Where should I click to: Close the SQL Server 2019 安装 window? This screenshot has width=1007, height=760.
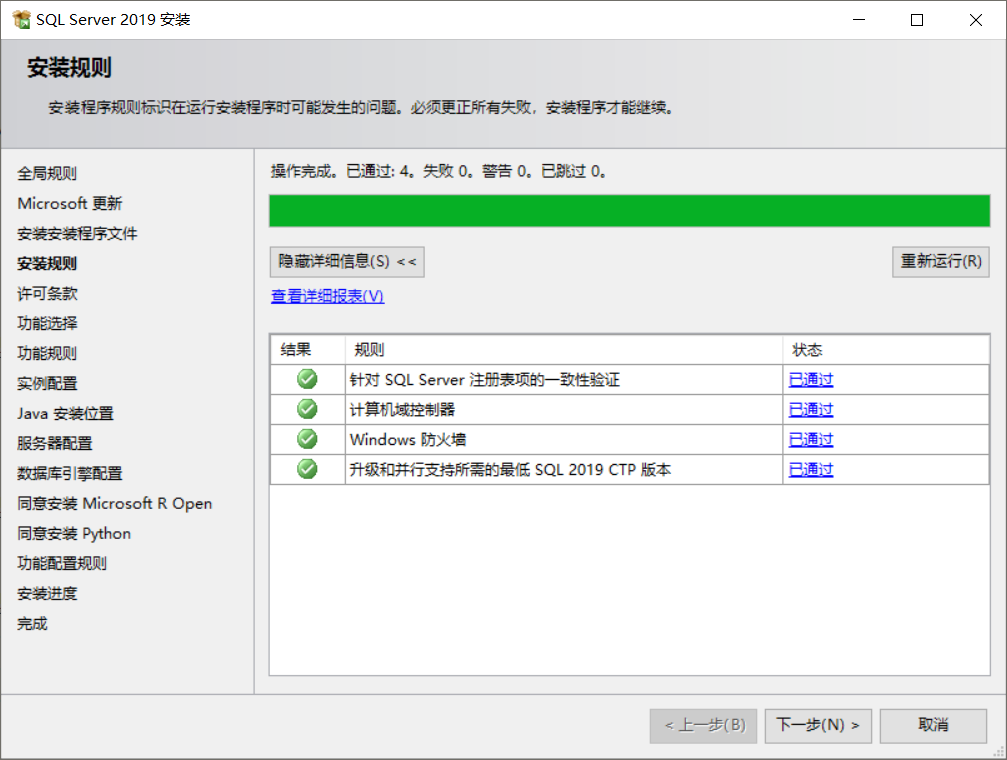[976, 20]
